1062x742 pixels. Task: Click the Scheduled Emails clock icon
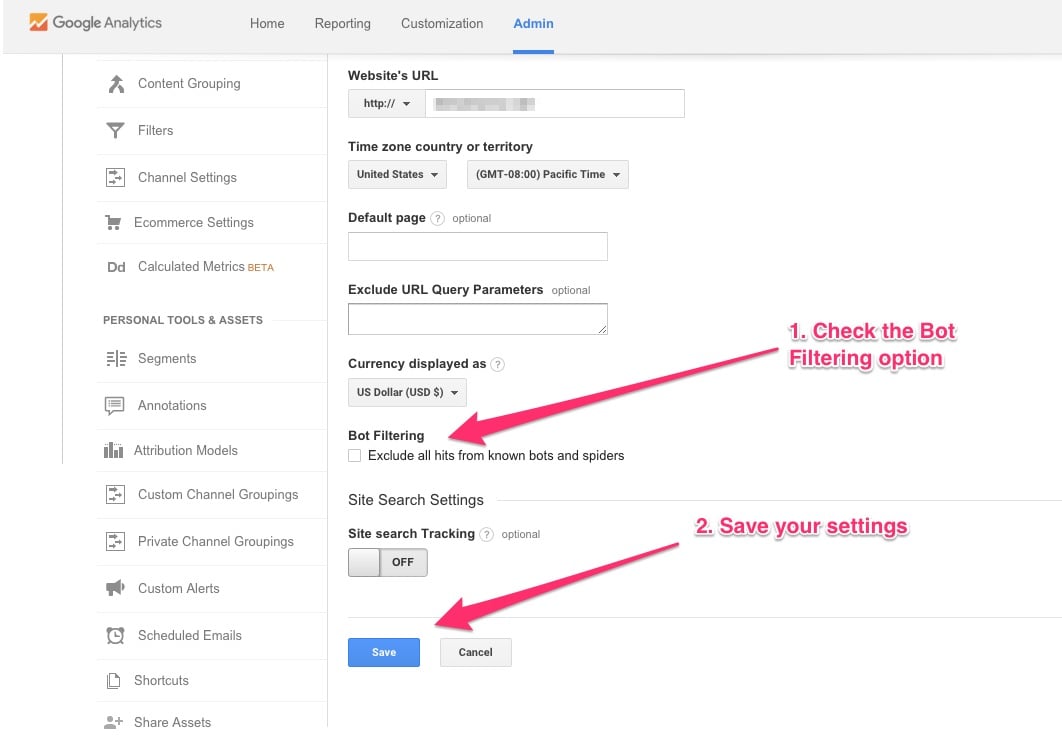click(116, 636)
